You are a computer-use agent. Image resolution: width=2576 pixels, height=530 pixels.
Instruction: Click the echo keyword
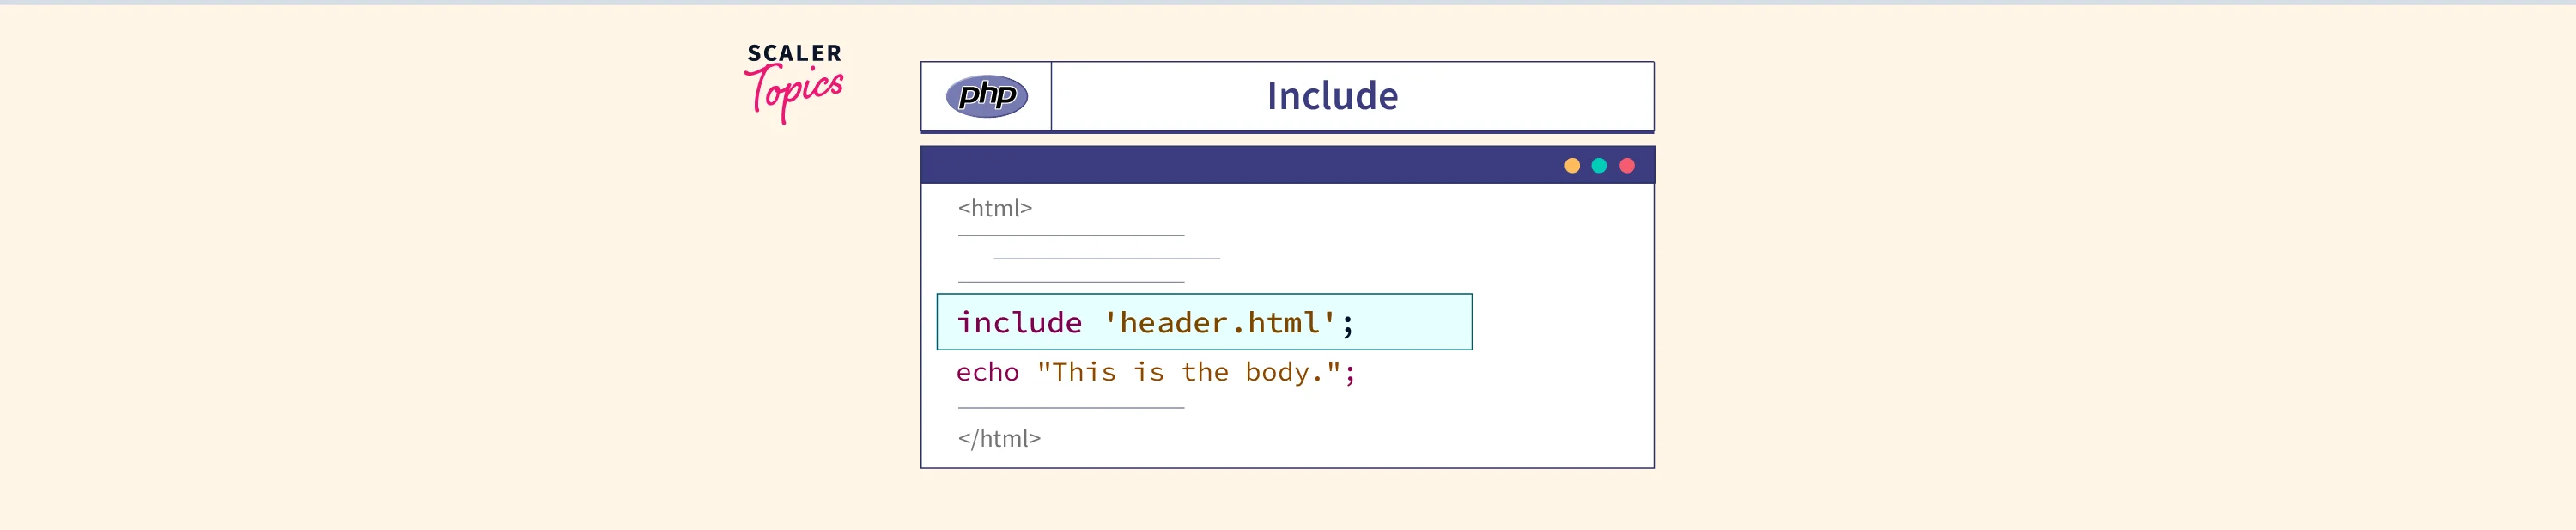pos(987,372)
